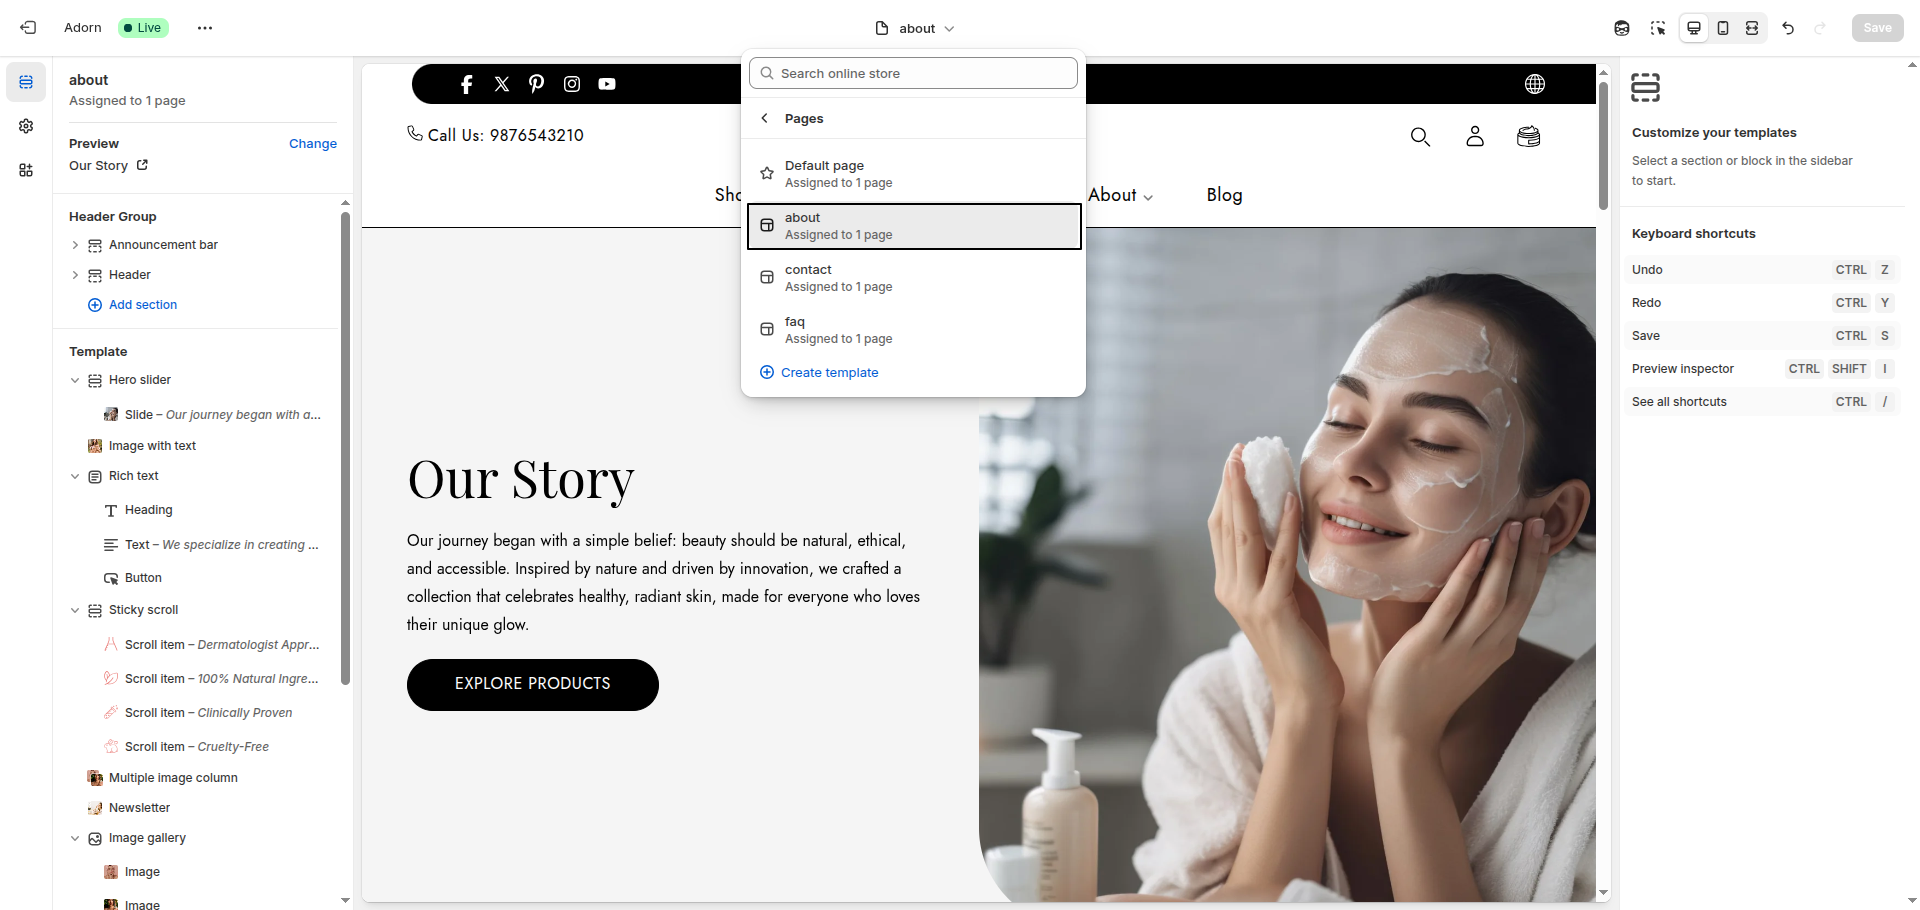This screenshot has height=910, width=1920.
Task: Switch to mobile preview view
Action: [1723, 28]
